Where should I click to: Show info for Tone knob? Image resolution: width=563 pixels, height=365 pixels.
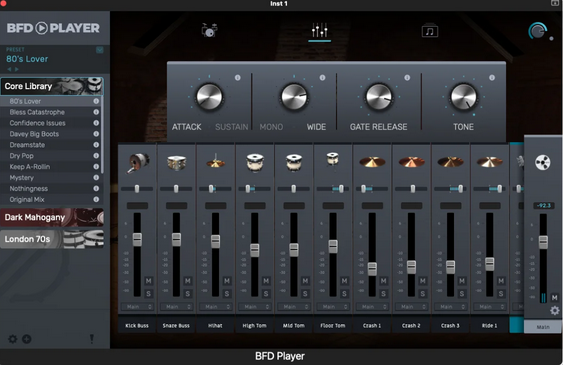(492, 78)
